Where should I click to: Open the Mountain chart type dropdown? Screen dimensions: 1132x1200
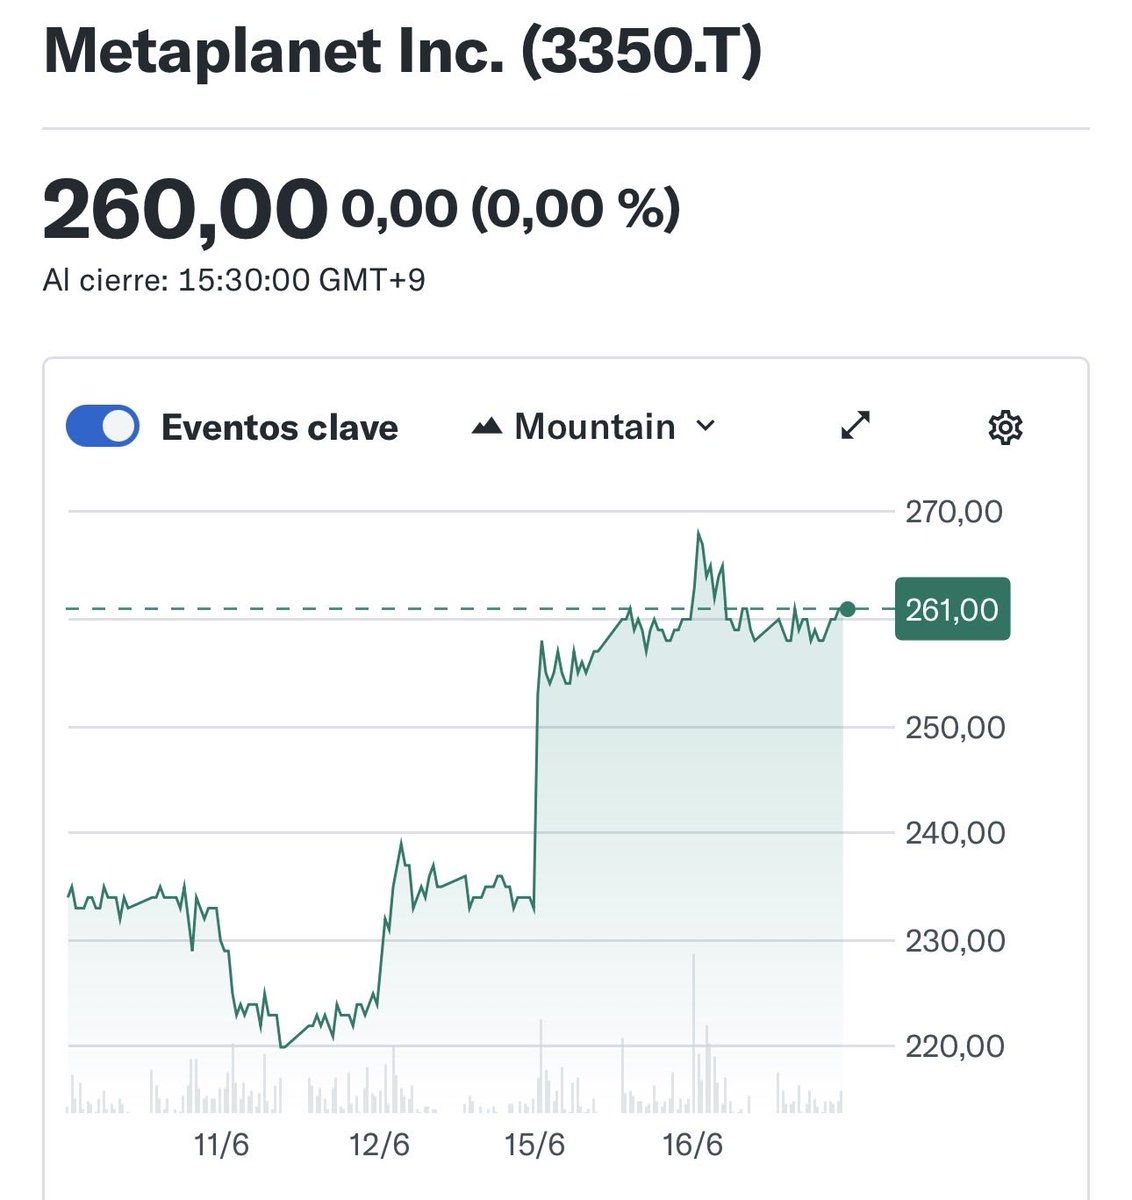[x=594, y=427]
